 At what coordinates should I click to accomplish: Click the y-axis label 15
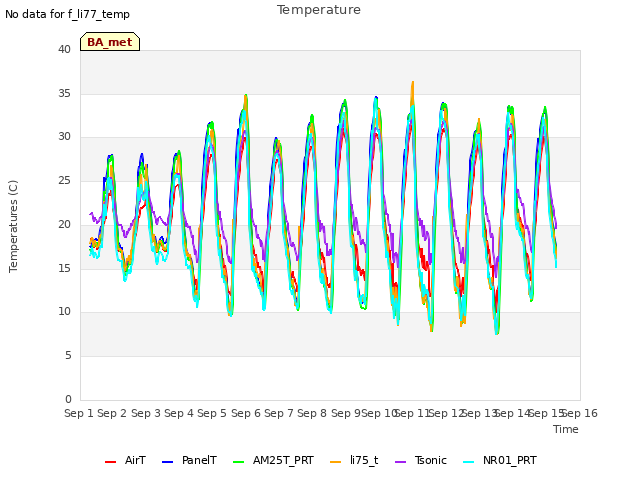click(64, 268)
